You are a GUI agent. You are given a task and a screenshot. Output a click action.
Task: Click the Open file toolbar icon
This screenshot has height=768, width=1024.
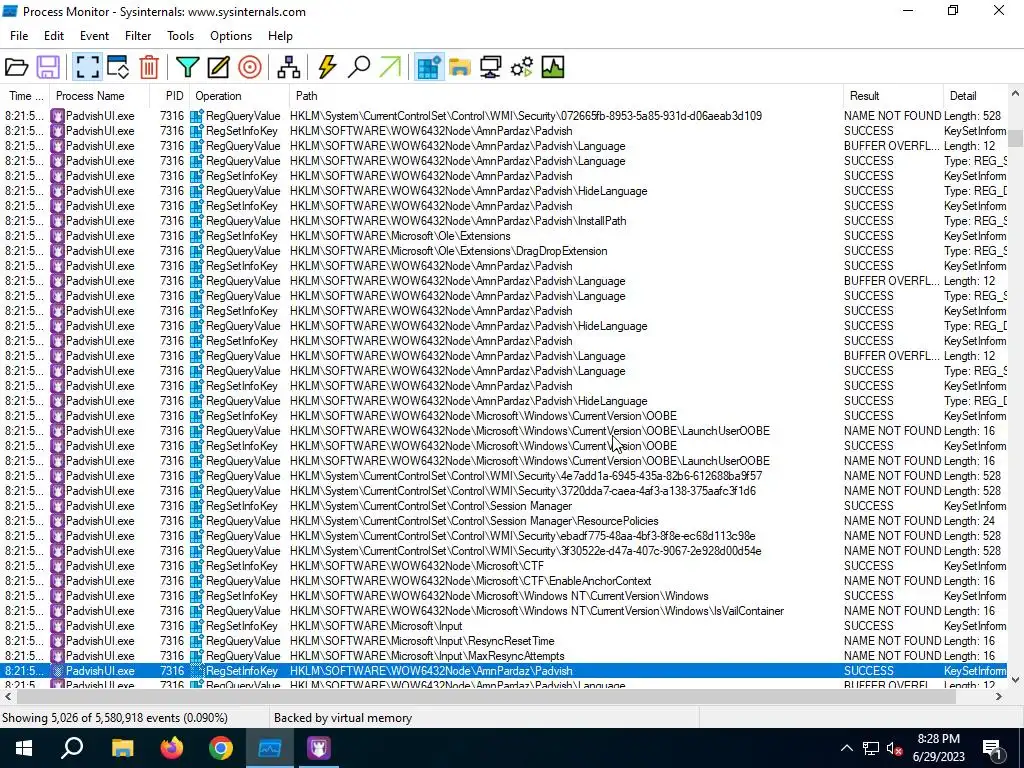[x=16, y=67]
